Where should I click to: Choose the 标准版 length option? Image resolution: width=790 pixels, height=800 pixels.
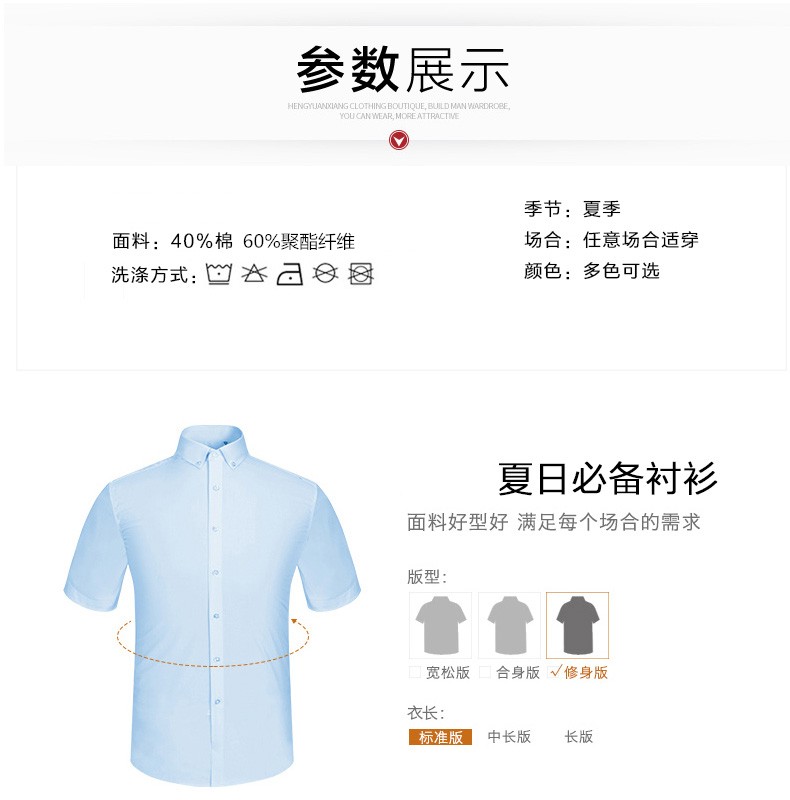440,737
